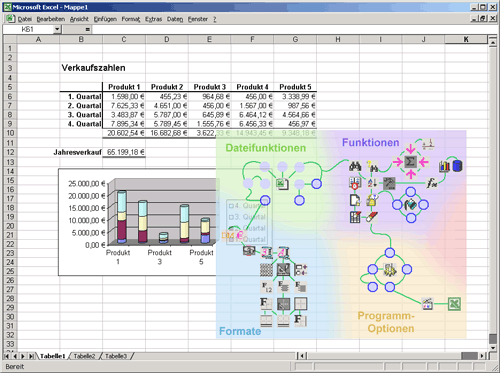The image size is (500, 373).
Task: Open the Format menu
Action: click(131, 19)
